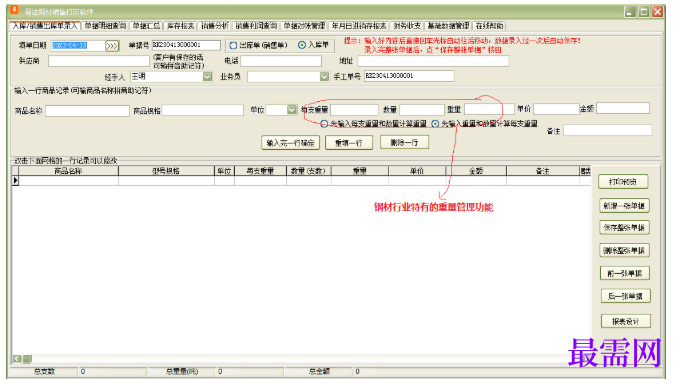Screen dimensions: 680x384
Task: Open the date picker >>> button
Action: tap(112, 46)
